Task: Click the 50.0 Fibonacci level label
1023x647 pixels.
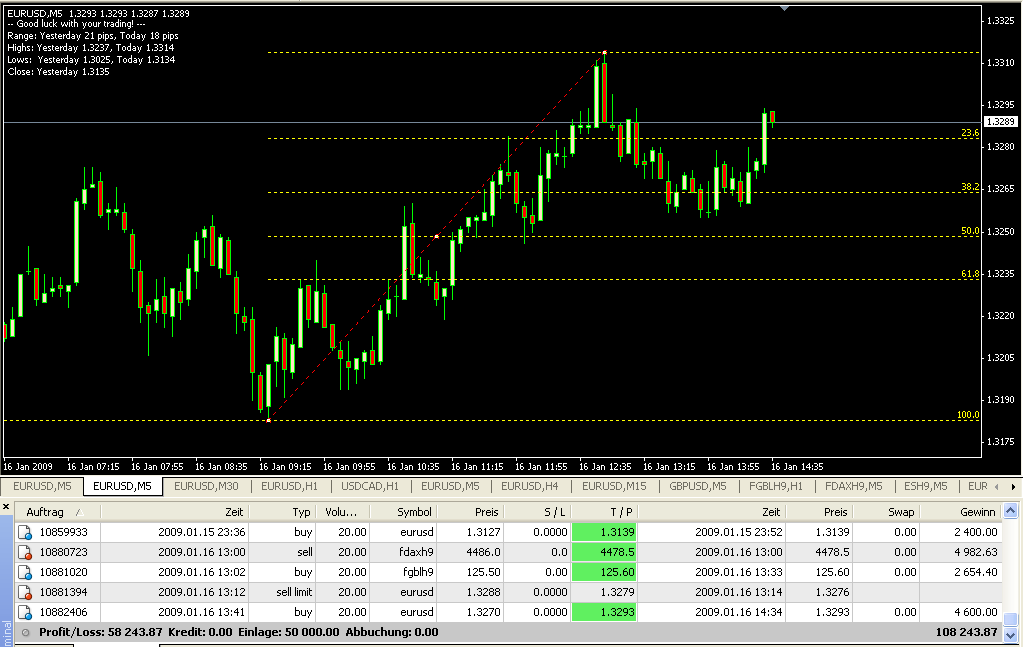Action: coord(970,231)
